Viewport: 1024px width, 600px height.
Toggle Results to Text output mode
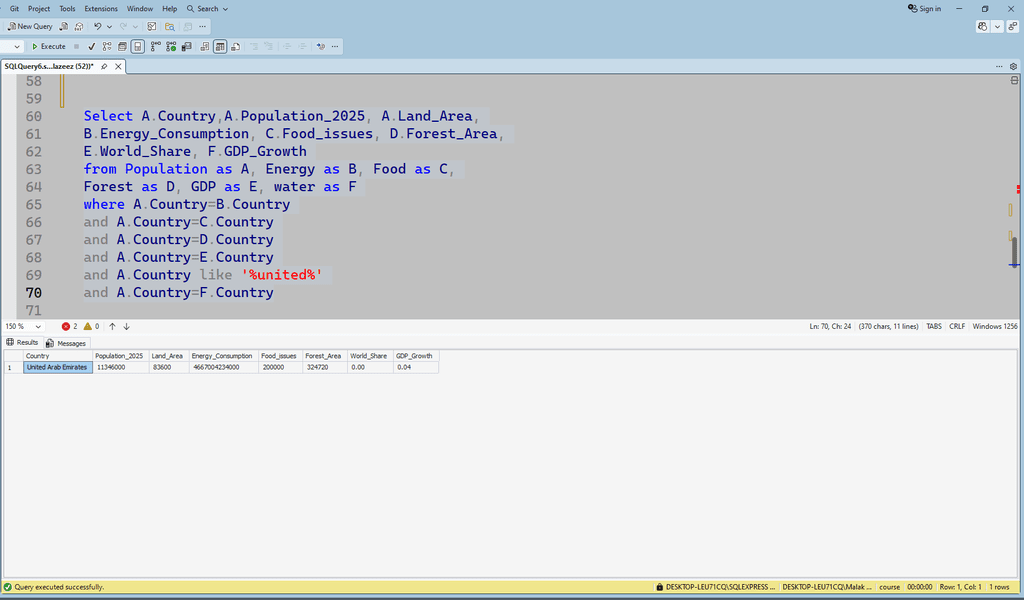coord(204,46)
